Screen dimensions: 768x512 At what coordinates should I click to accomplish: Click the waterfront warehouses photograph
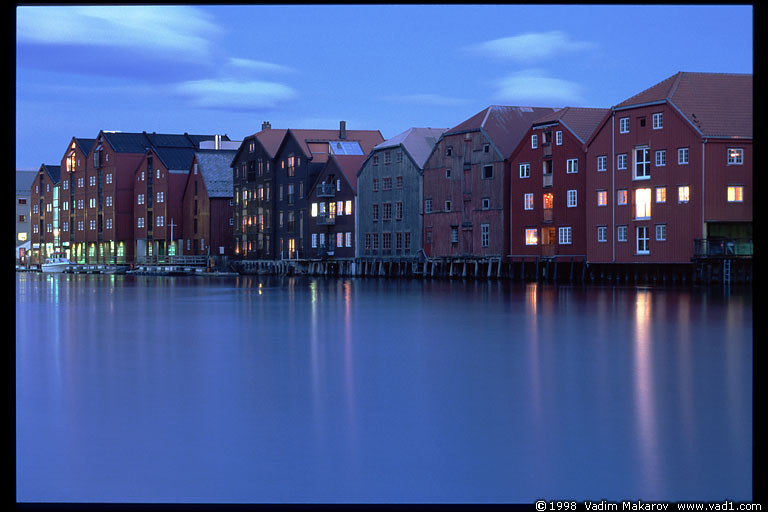click(x=384, y=254)
